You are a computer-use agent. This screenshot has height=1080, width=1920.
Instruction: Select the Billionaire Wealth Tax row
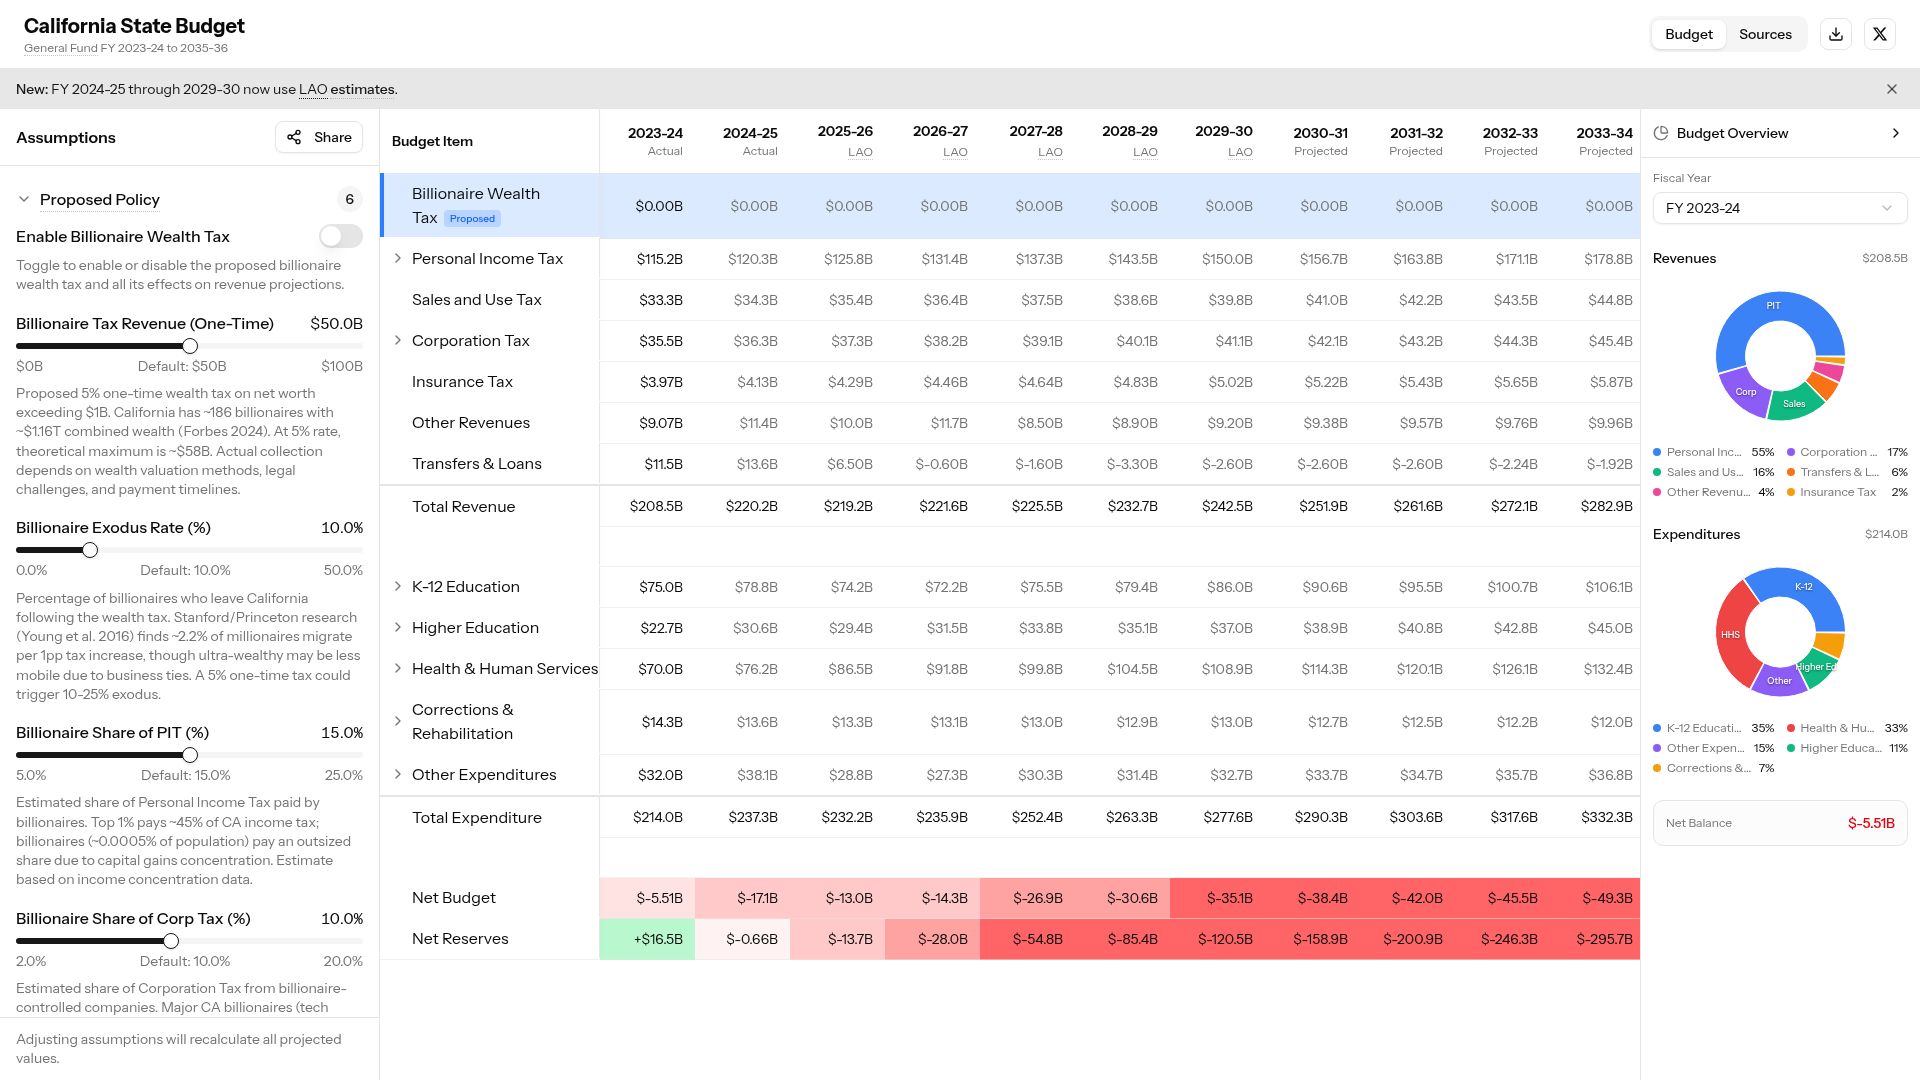point(1010,206)
